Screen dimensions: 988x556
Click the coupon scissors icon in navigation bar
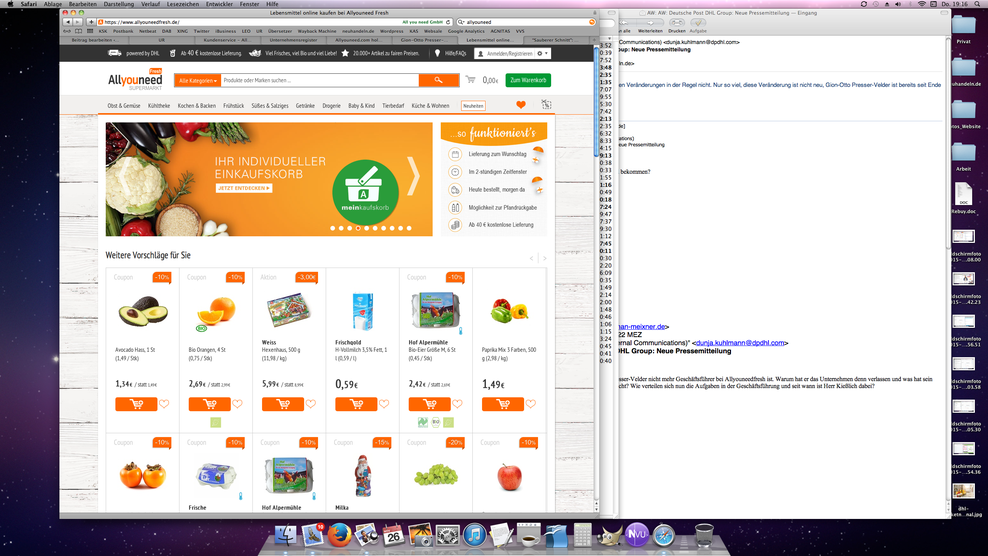[x=546, y=105]
